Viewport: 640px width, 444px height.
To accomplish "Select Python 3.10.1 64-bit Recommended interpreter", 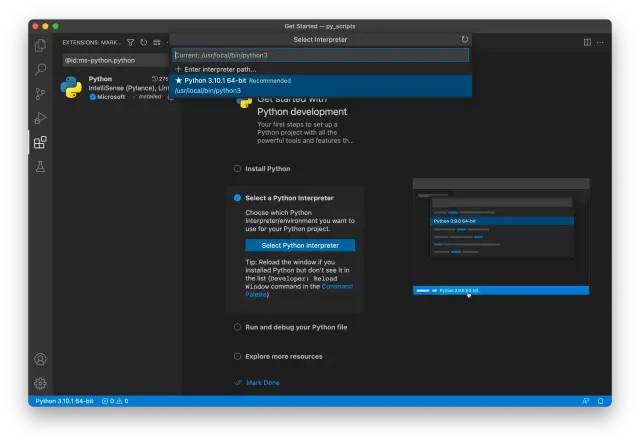I will (321, 86).
